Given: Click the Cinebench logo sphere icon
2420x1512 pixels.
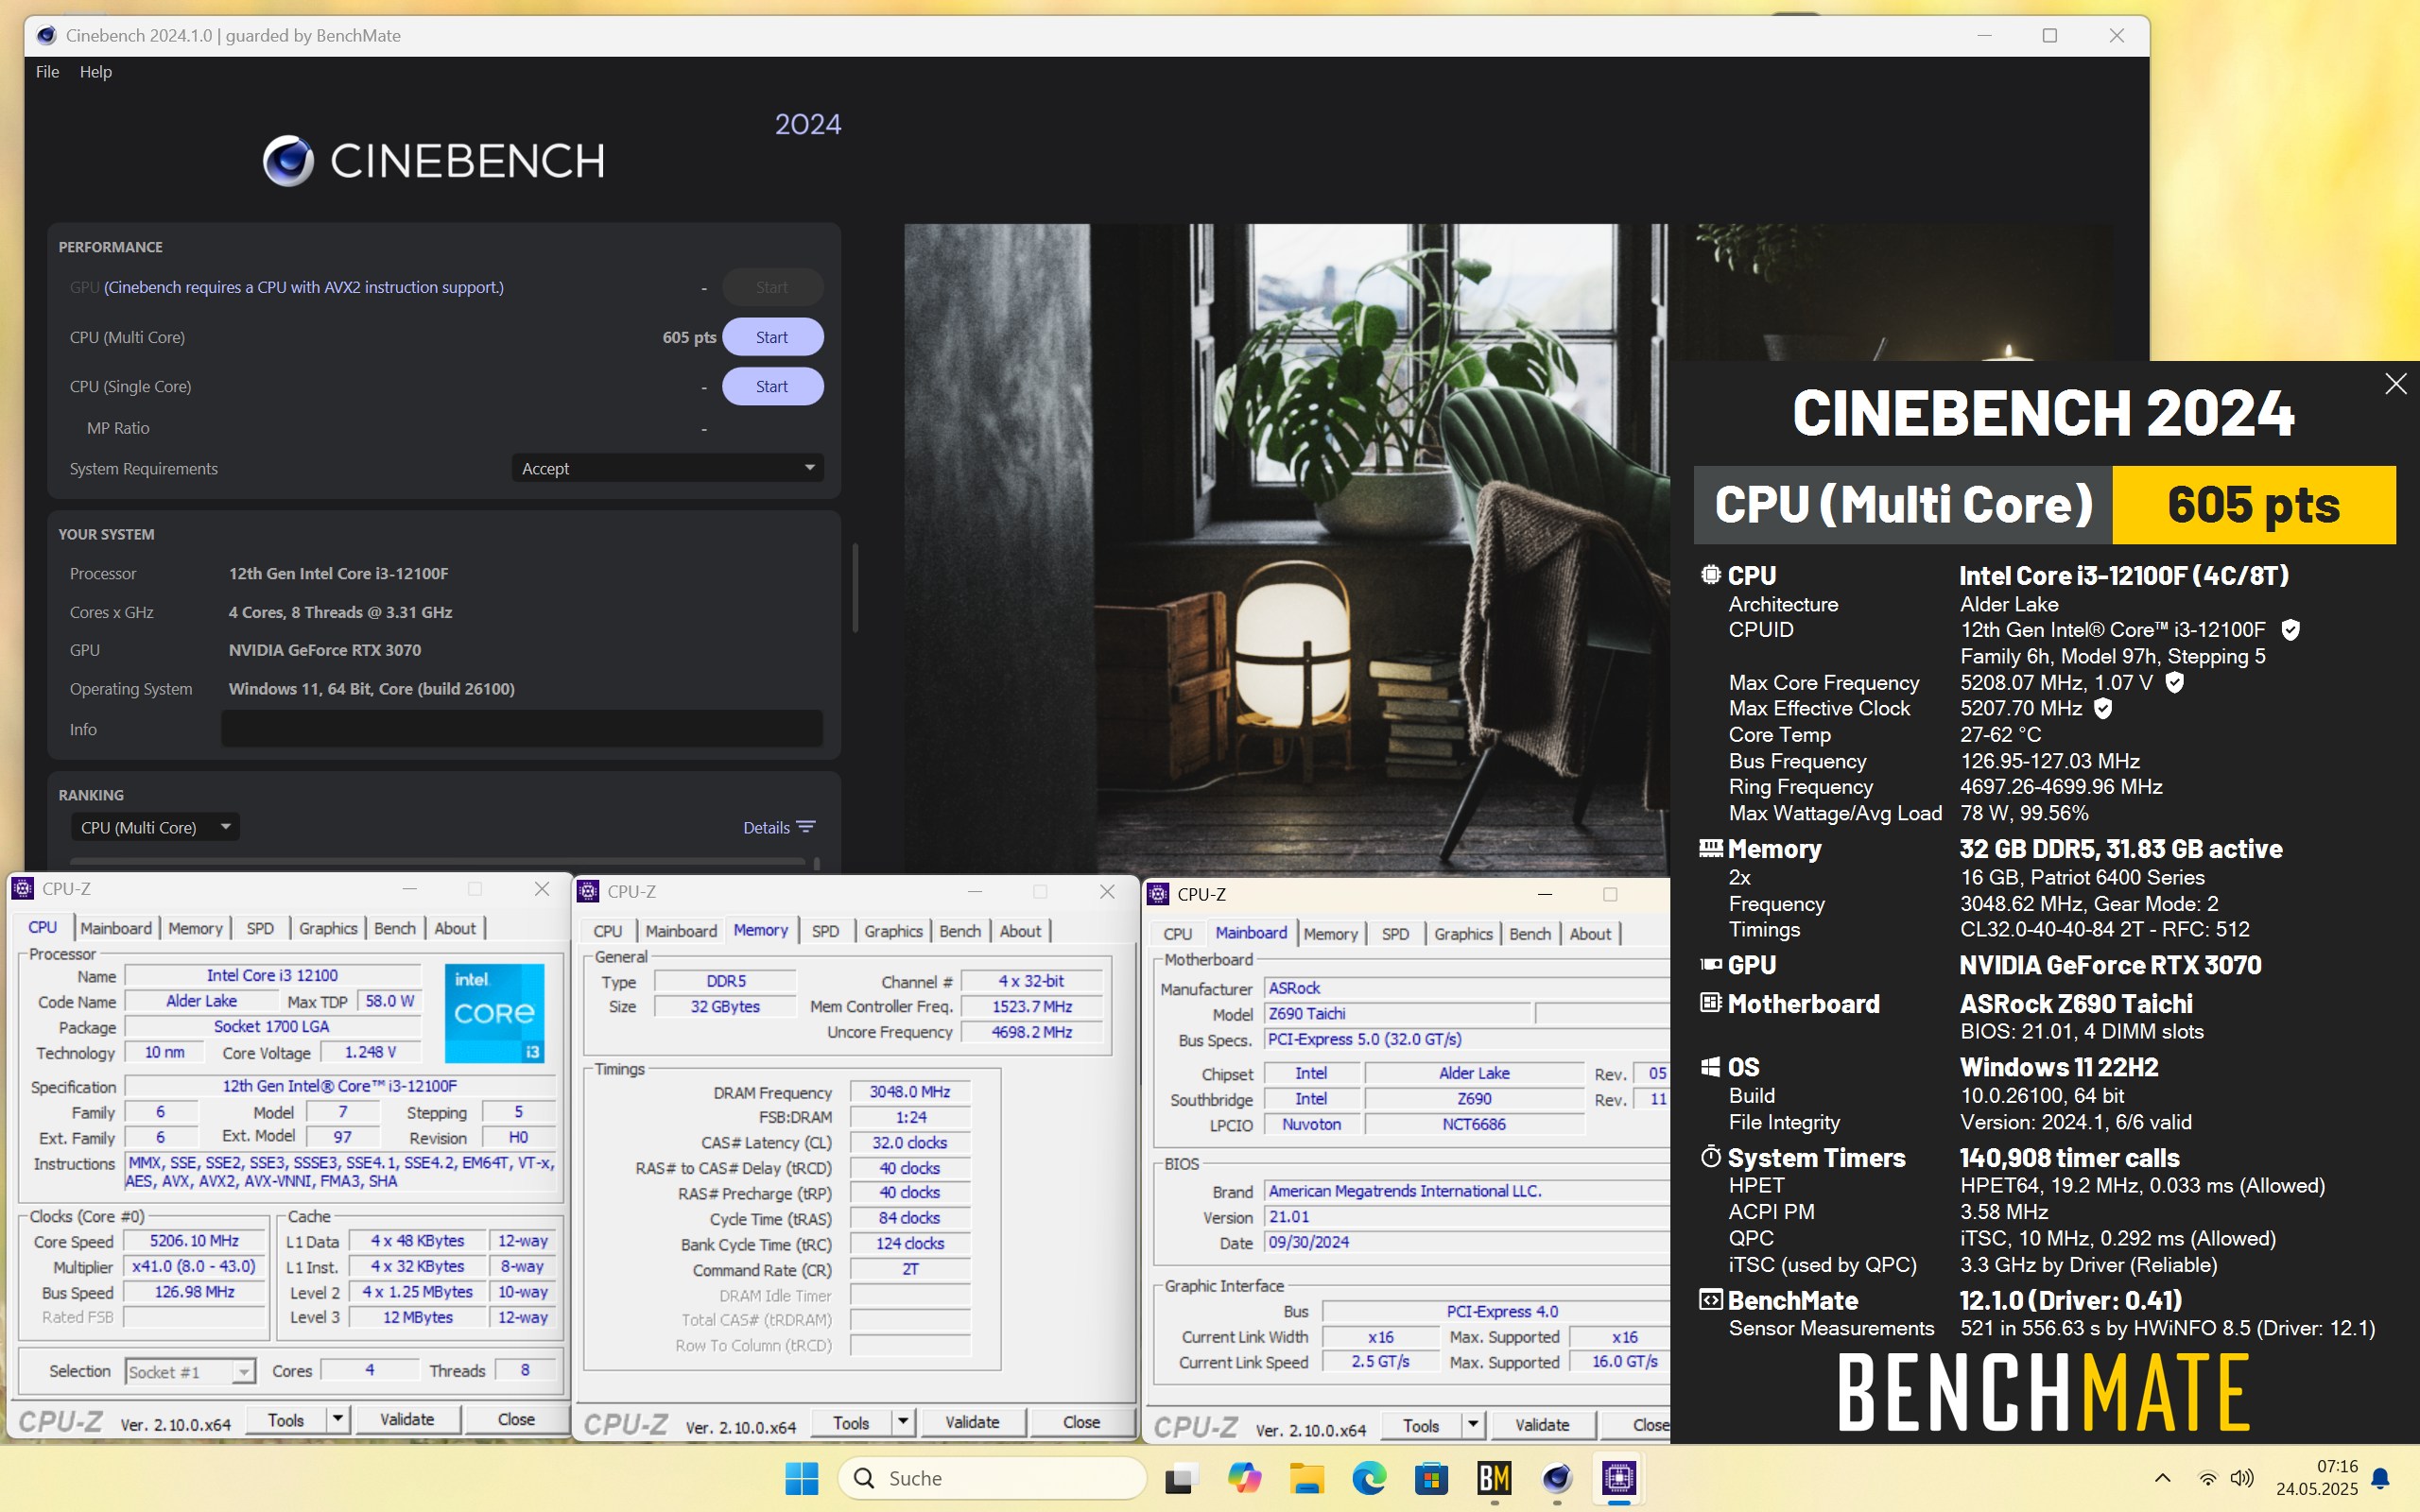Looking at the screenshot, I should pos(288,160).
